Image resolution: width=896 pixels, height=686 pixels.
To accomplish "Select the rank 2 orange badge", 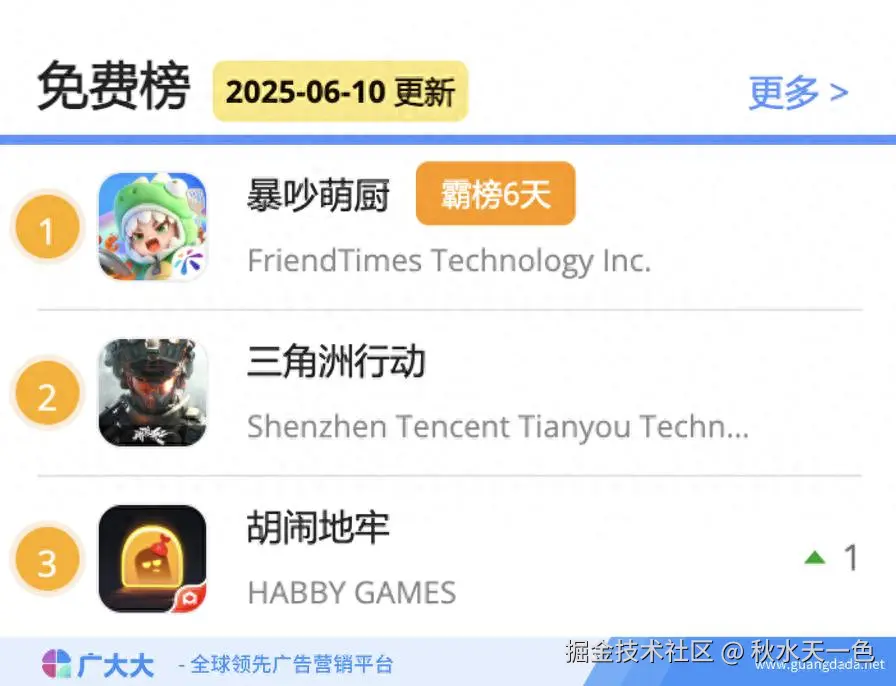I will (x=47, y=392).
